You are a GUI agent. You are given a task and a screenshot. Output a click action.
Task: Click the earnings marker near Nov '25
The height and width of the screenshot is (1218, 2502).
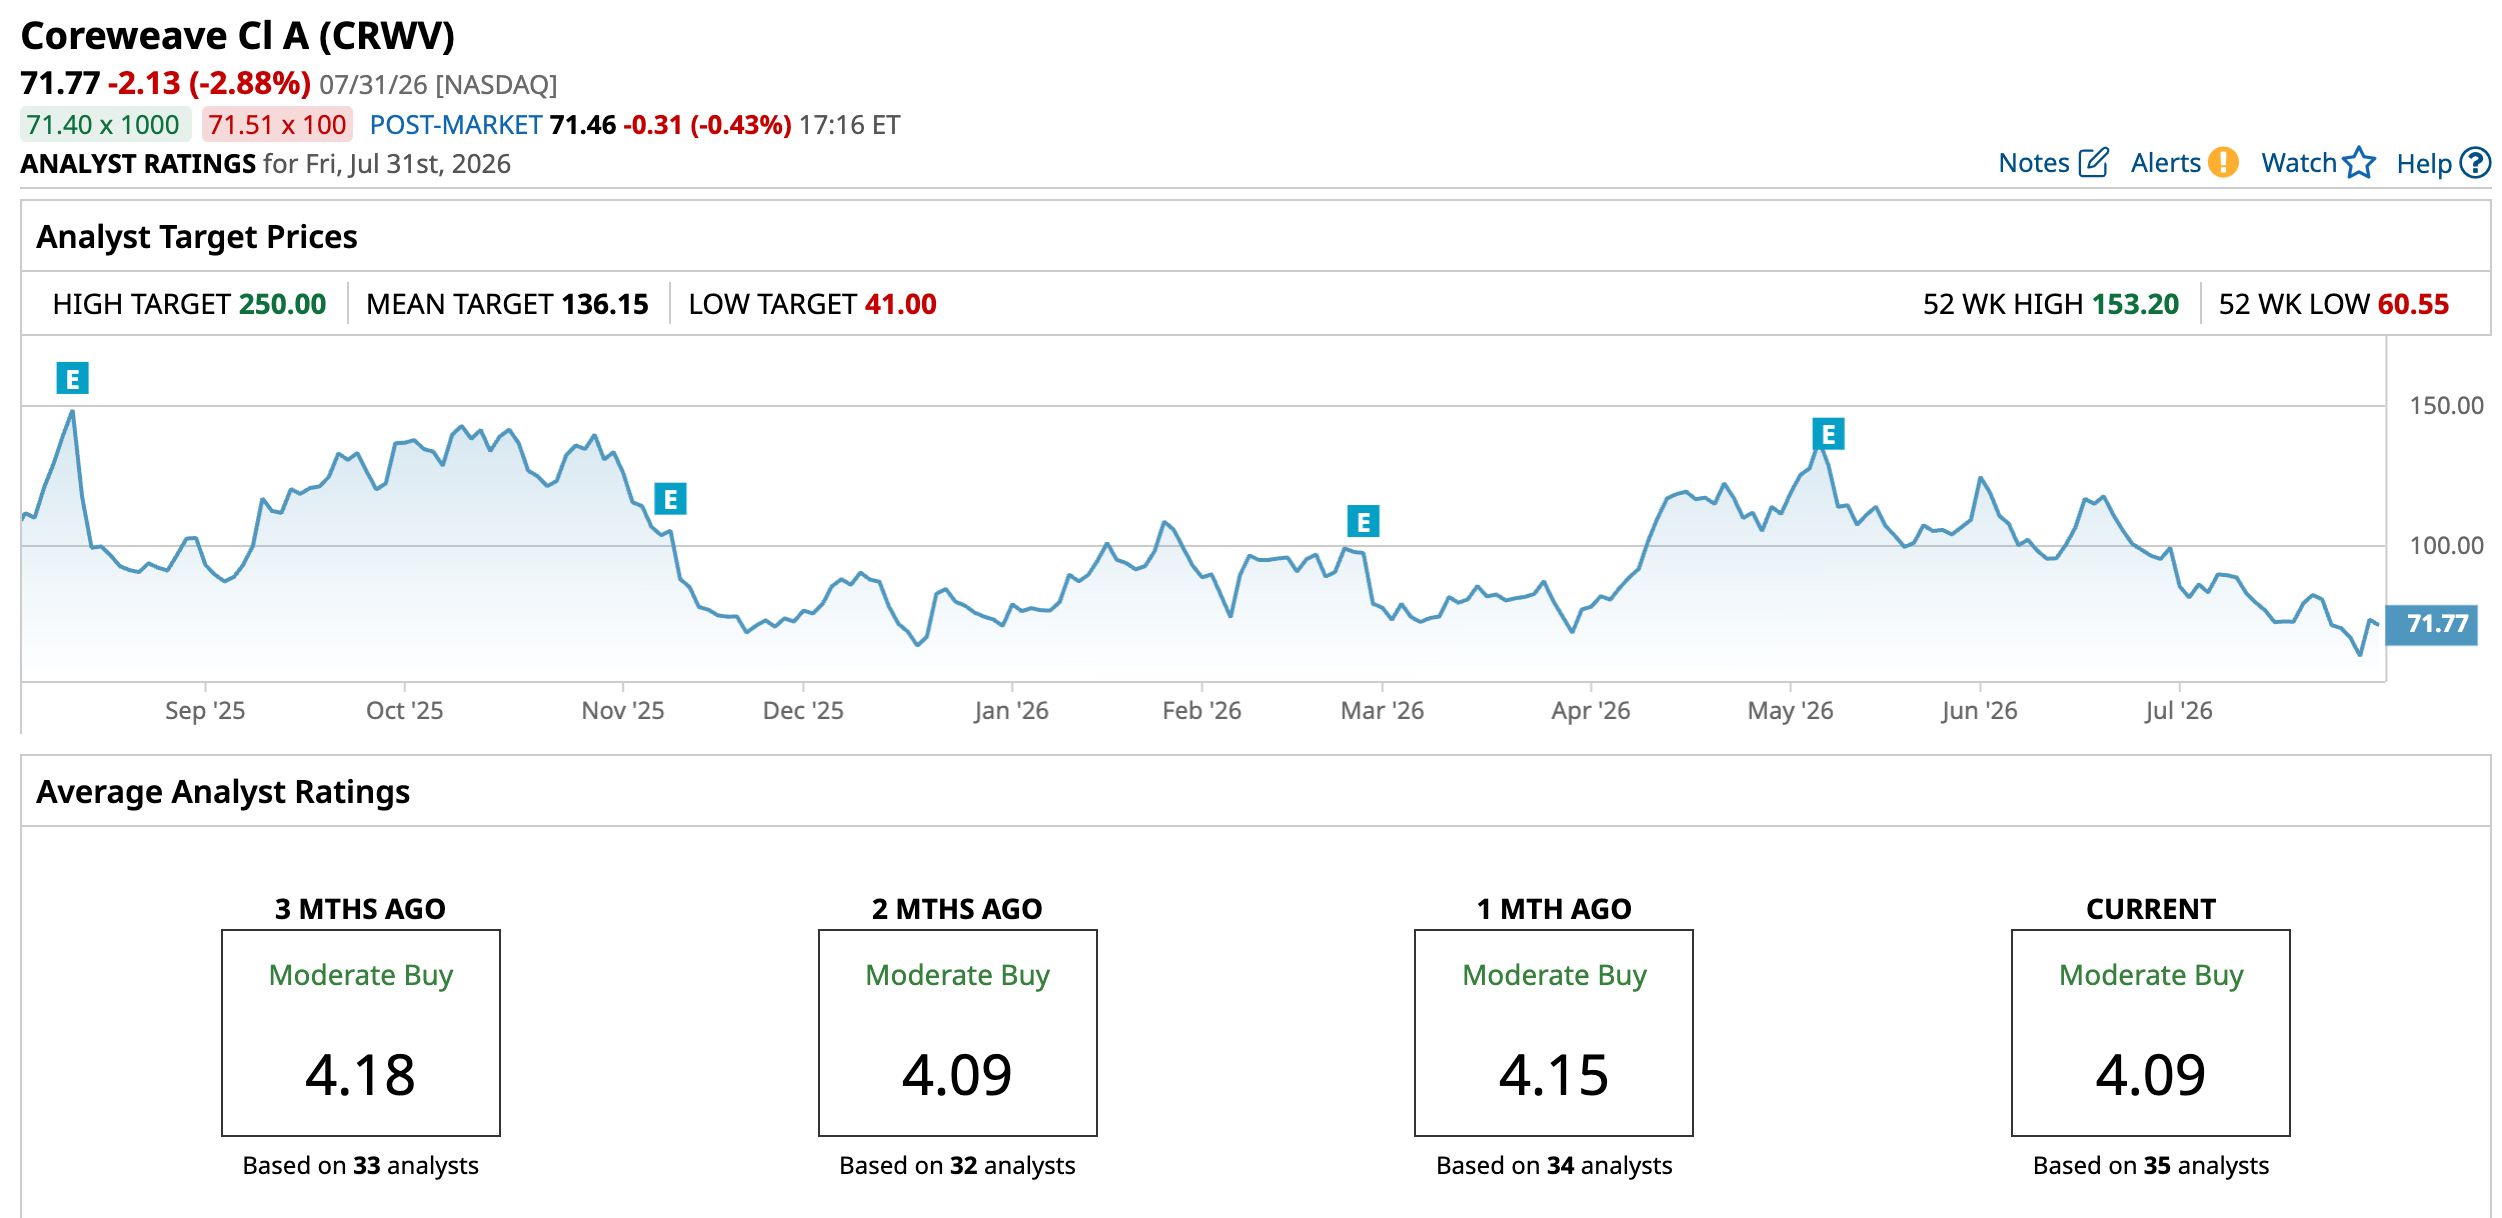[x=670, y=498]
